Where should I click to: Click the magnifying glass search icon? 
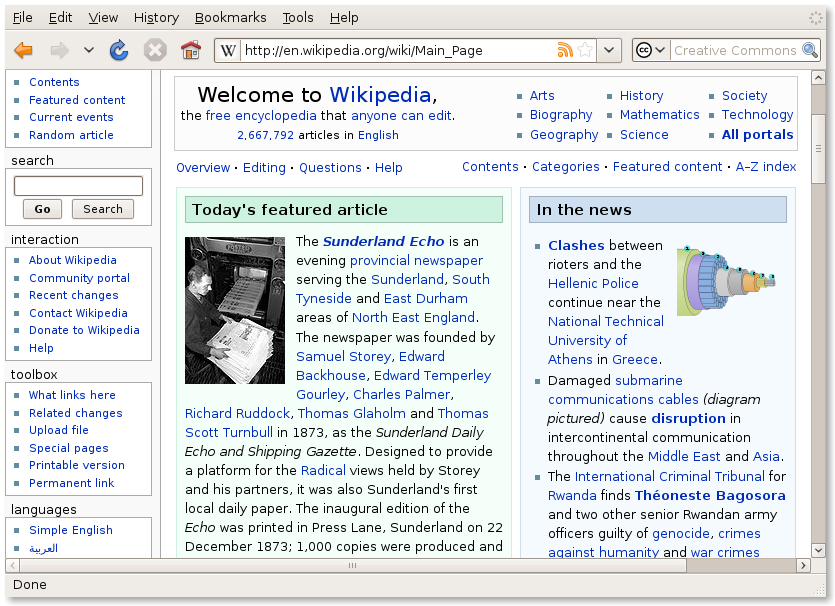810,50
